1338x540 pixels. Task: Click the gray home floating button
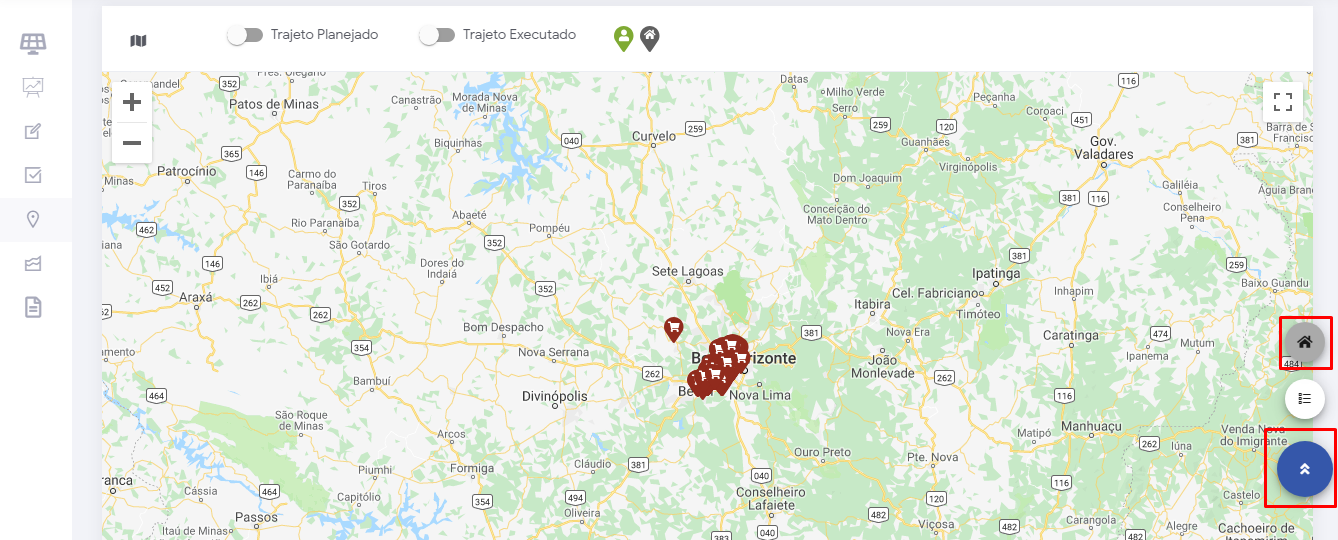[x=1305, y=342]
